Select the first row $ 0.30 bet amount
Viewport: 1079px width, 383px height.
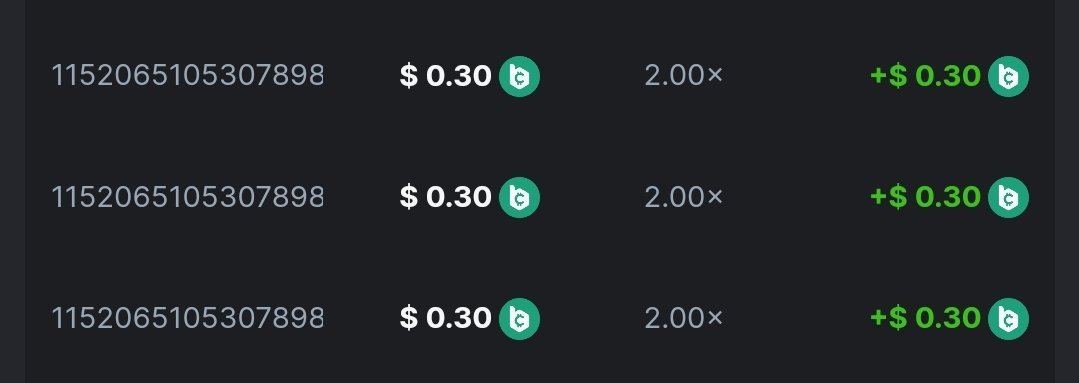point(445,76)
